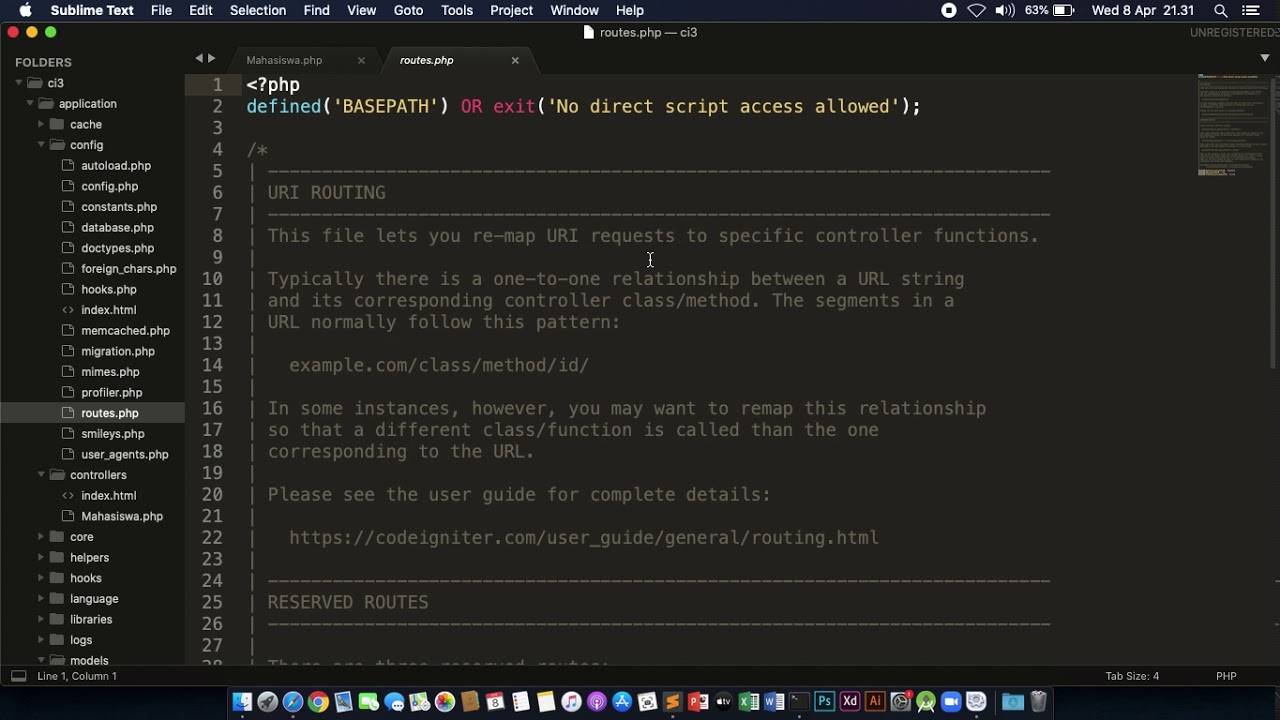This screenshot has width=1280, height=720.
Task: Open Terminal from the Dock
Action: tap(799, 702)
